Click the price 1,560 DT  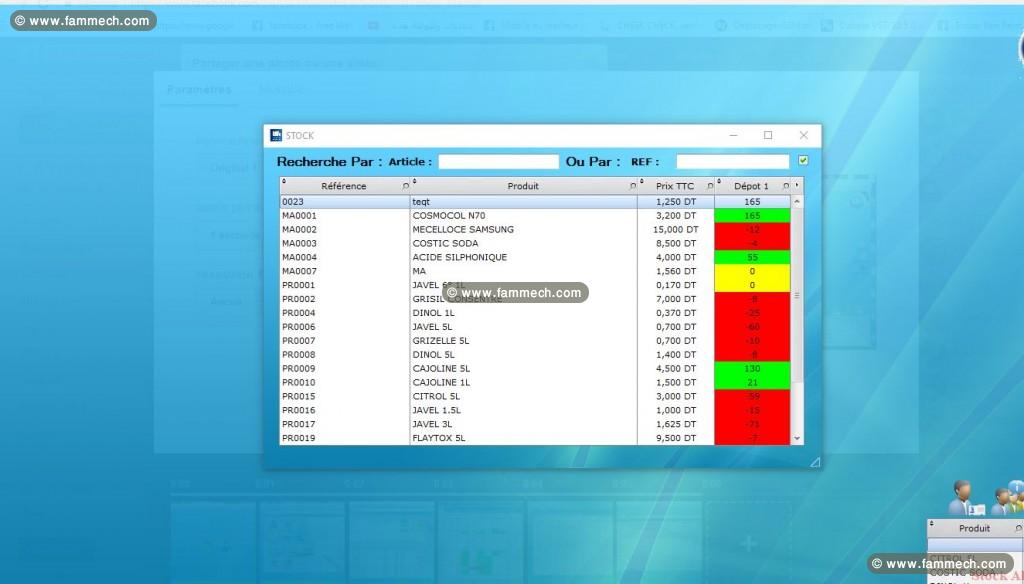(676, 271)
